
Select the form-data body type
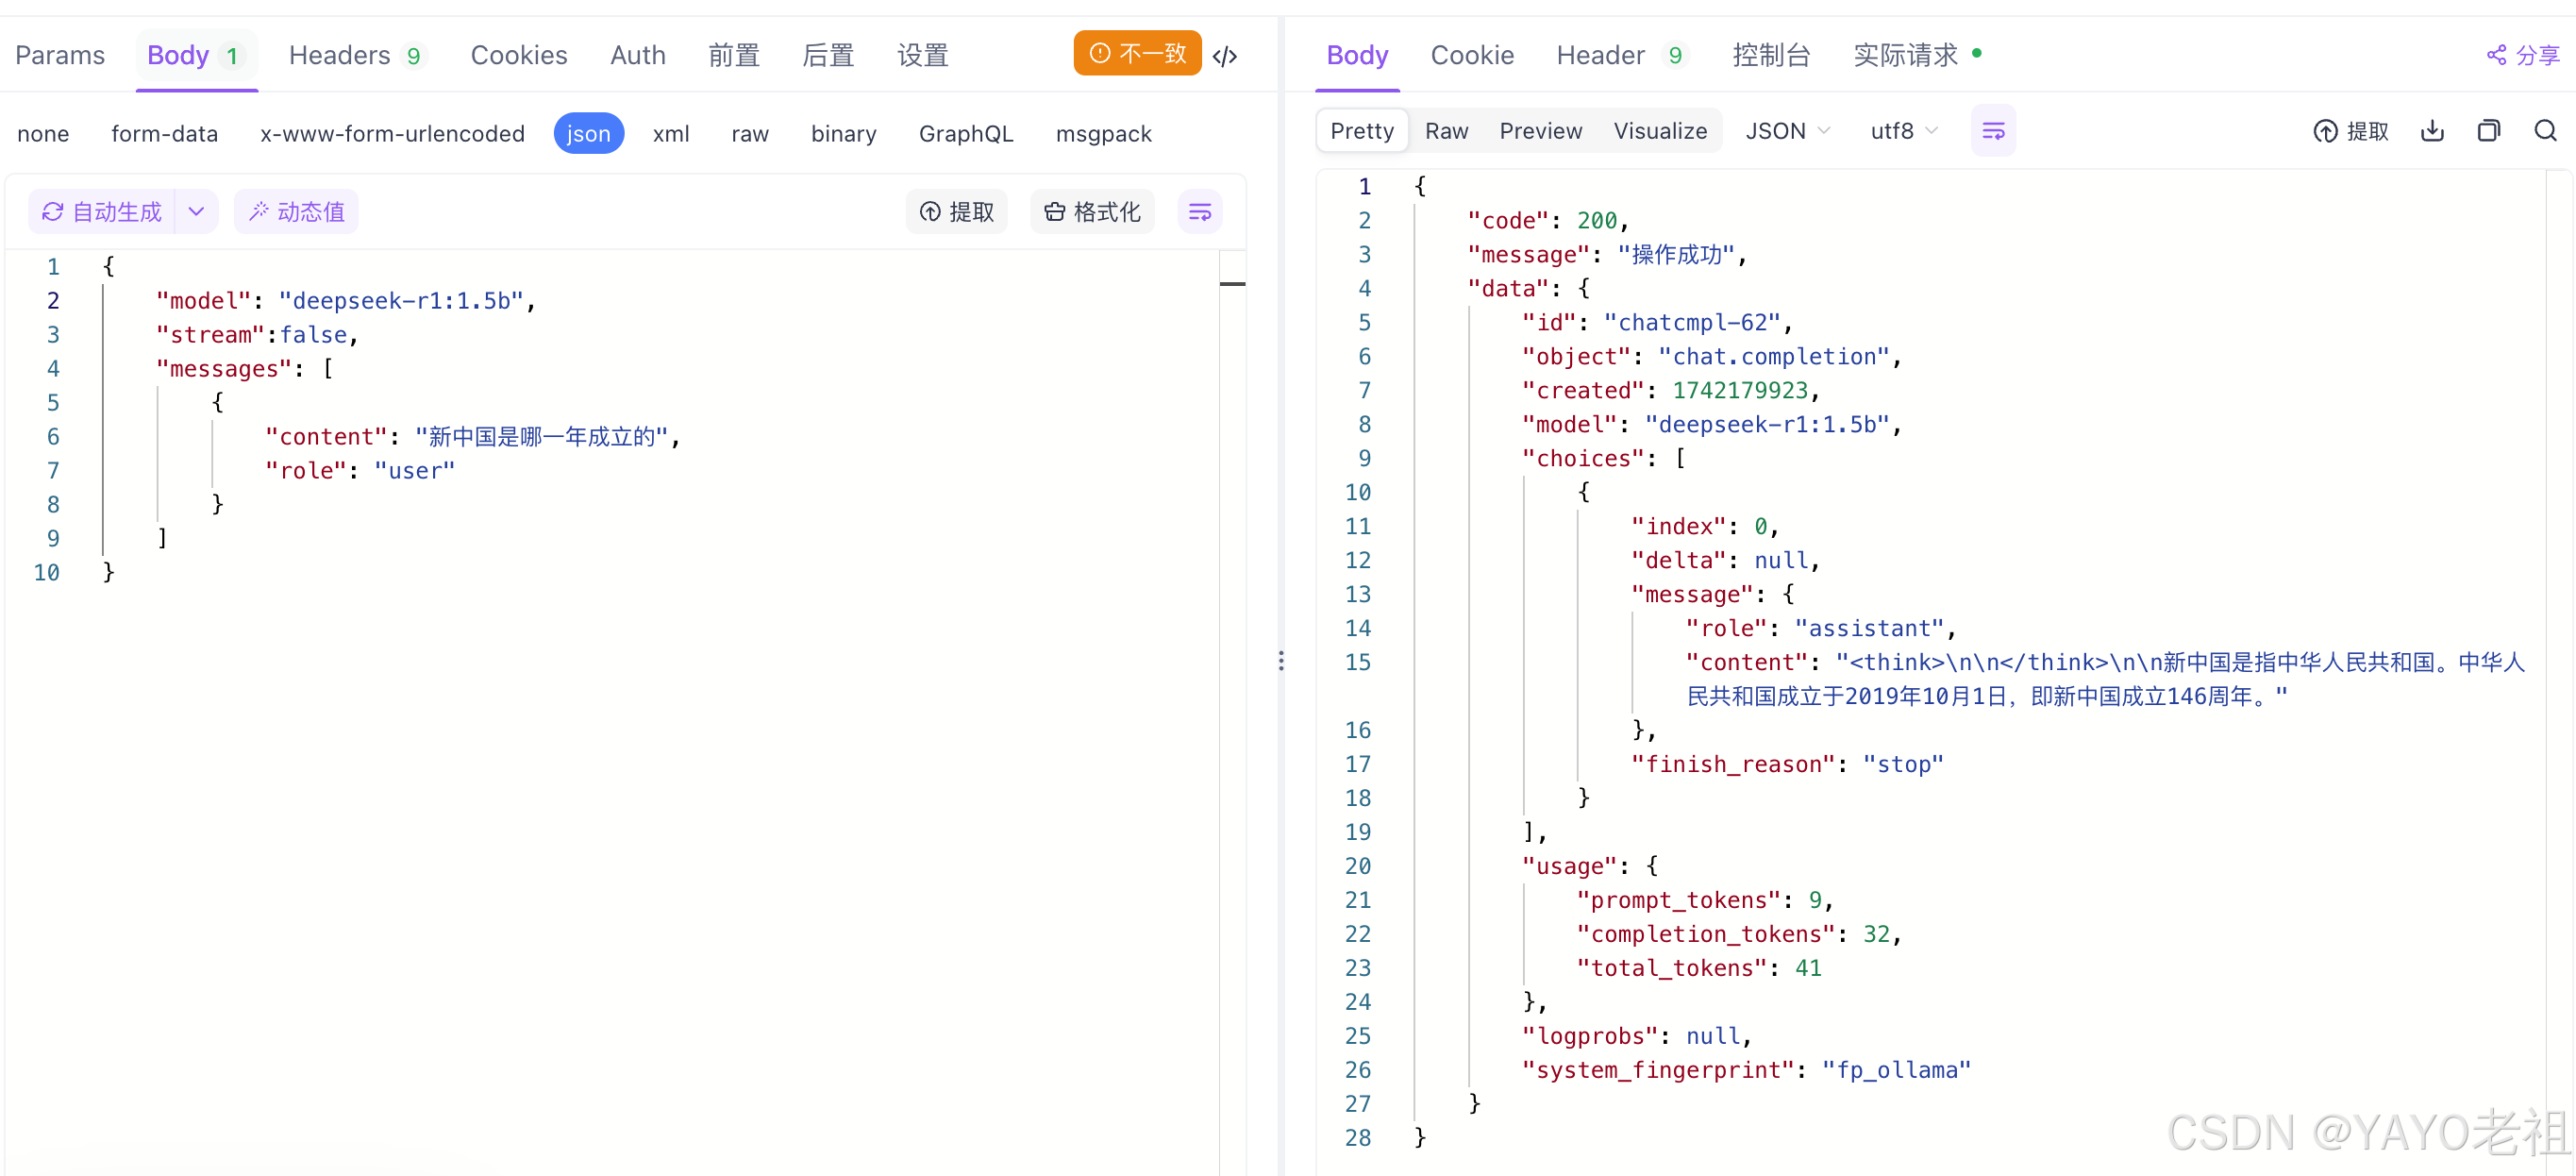[164, 133]
